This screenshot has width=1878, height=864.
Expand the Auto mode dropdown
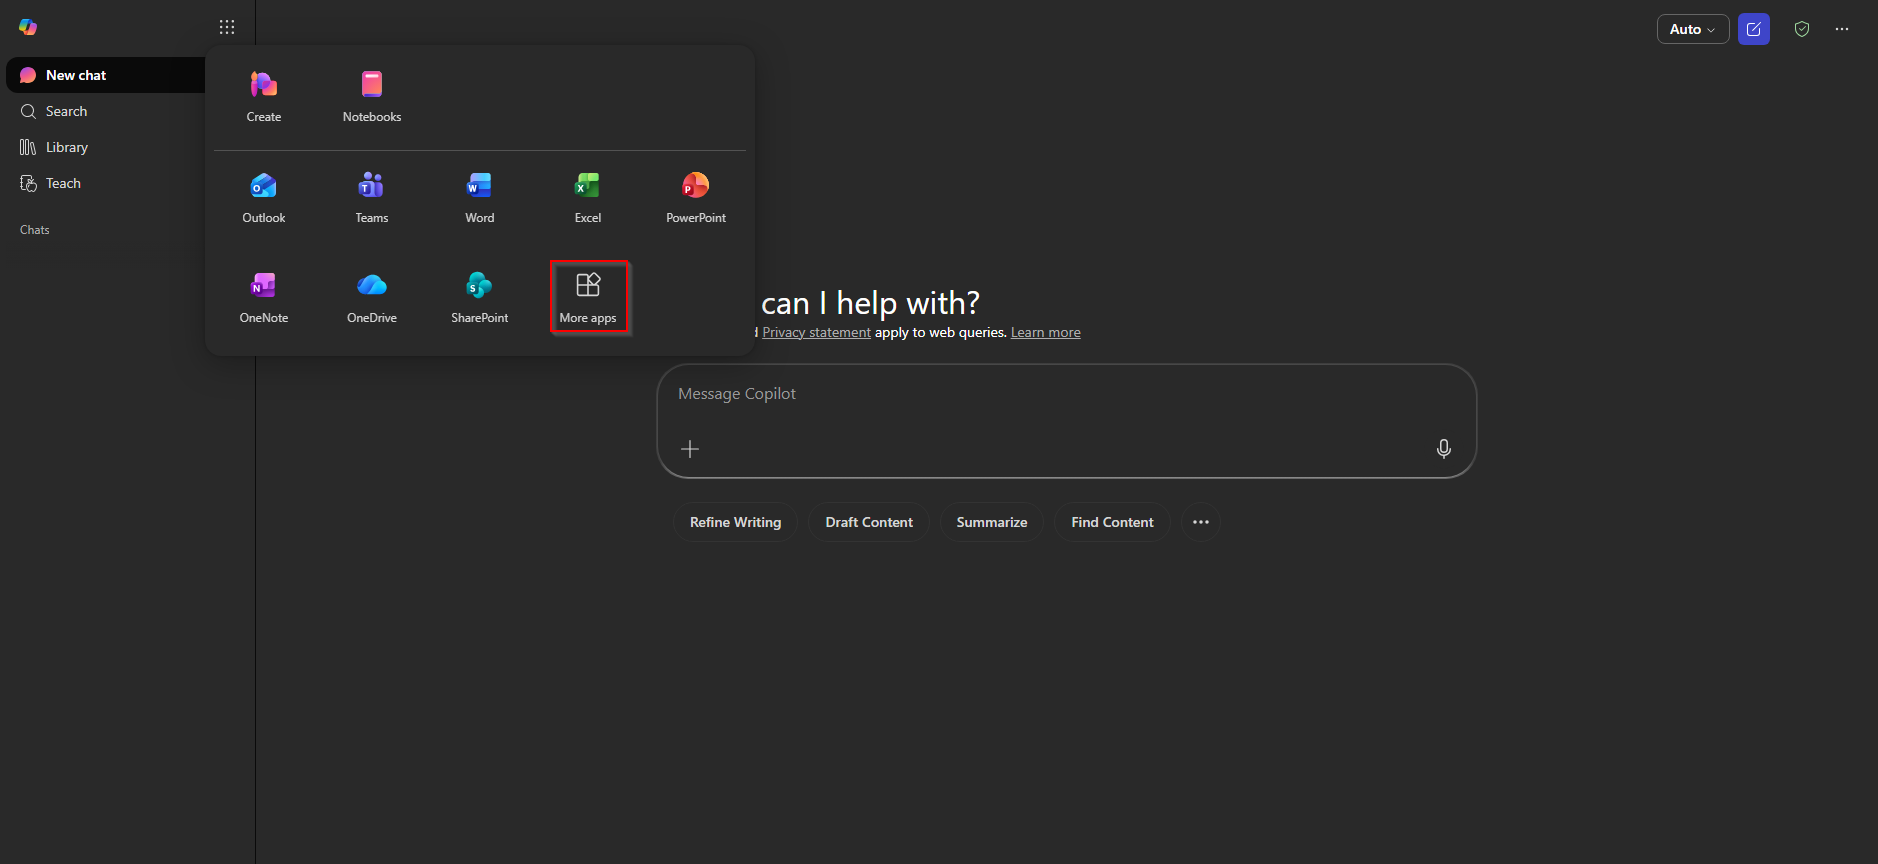click(x=1693, y=29)
